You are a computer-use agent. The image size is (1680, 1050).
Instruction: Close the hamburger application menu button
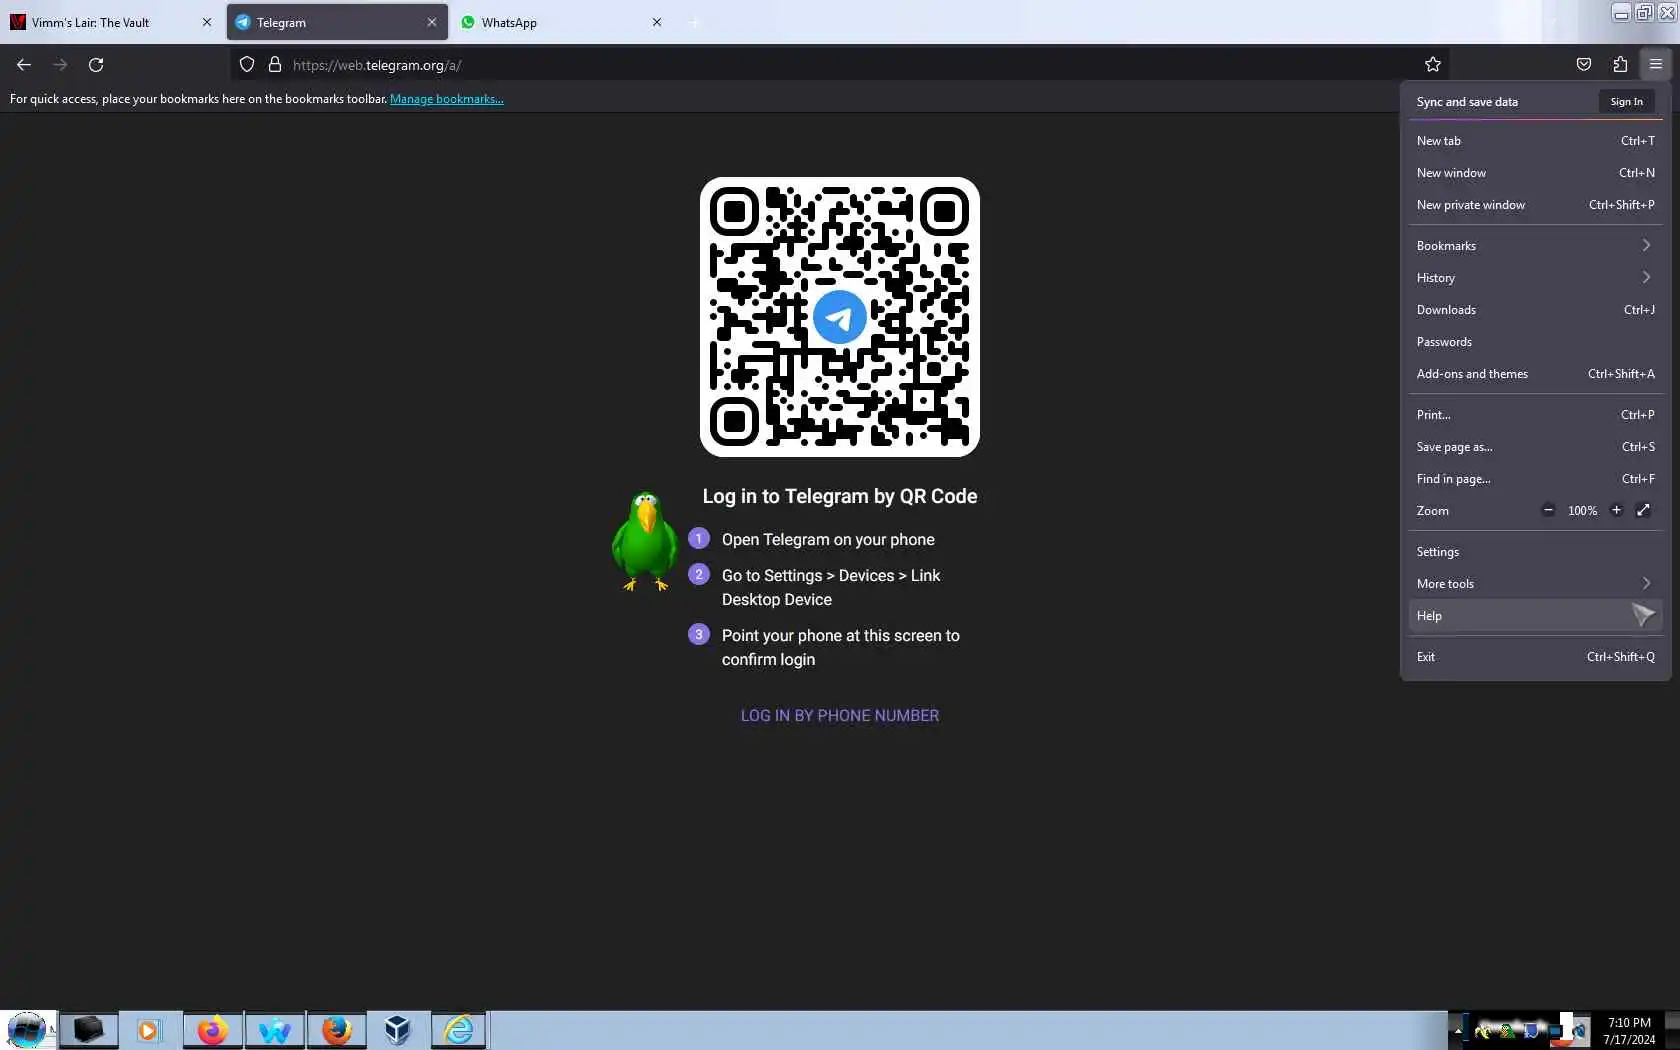[x=1656, y=65]
